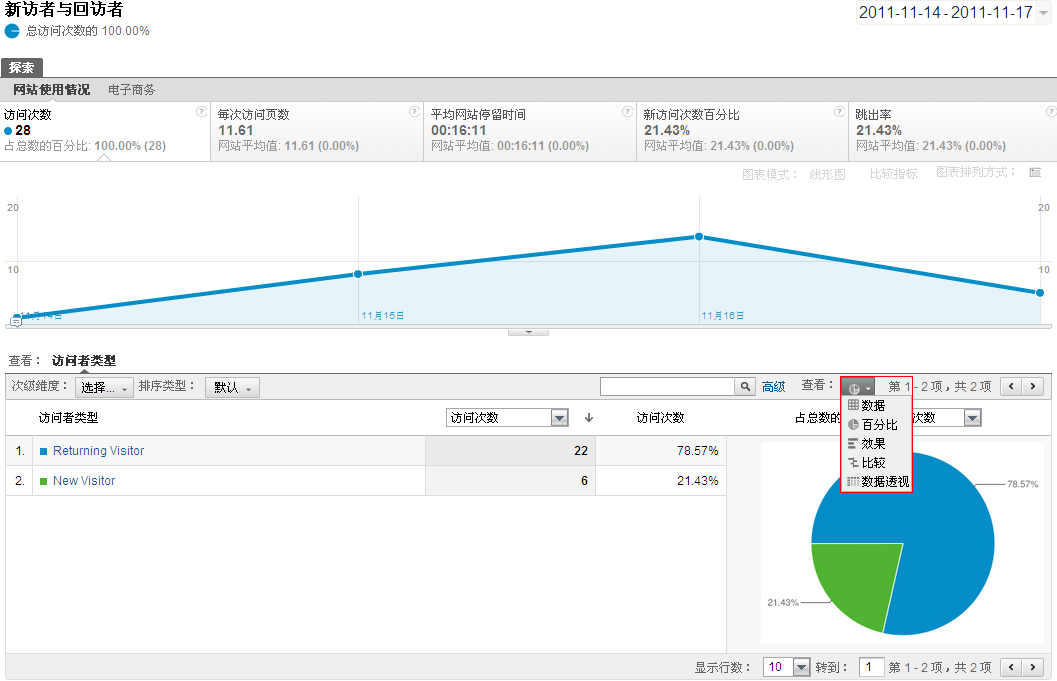
Task: Open the pie chart view selector
Action: 858,388
